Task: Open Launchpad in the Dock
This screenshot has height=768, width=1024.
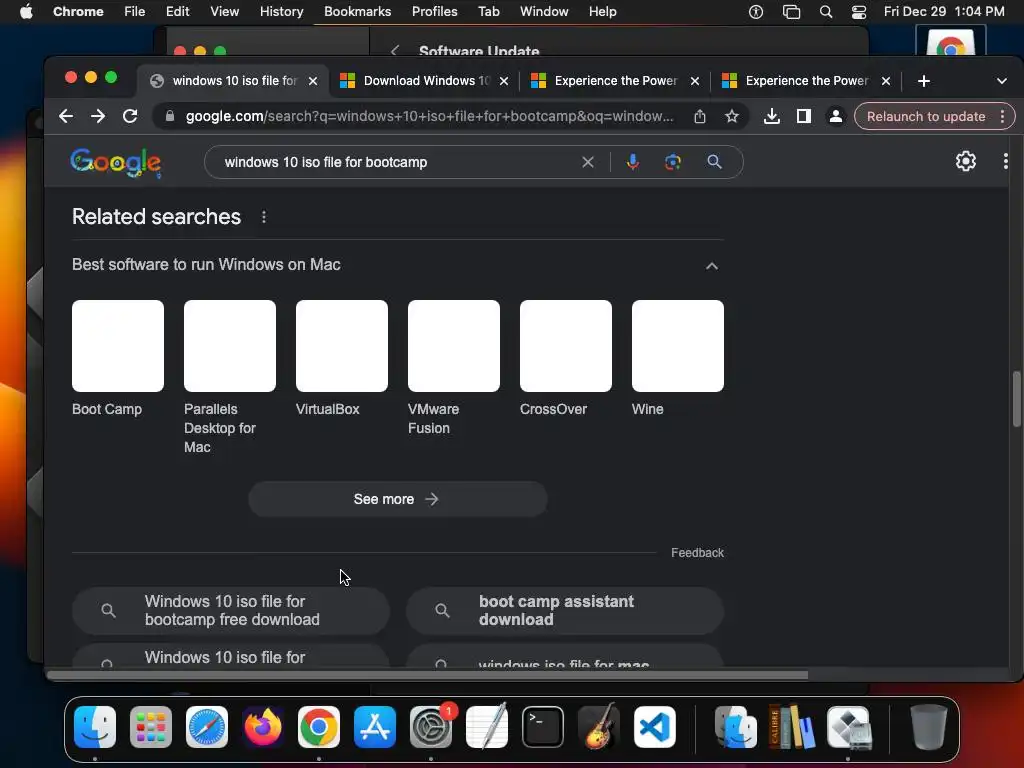Action: point(151,727)
